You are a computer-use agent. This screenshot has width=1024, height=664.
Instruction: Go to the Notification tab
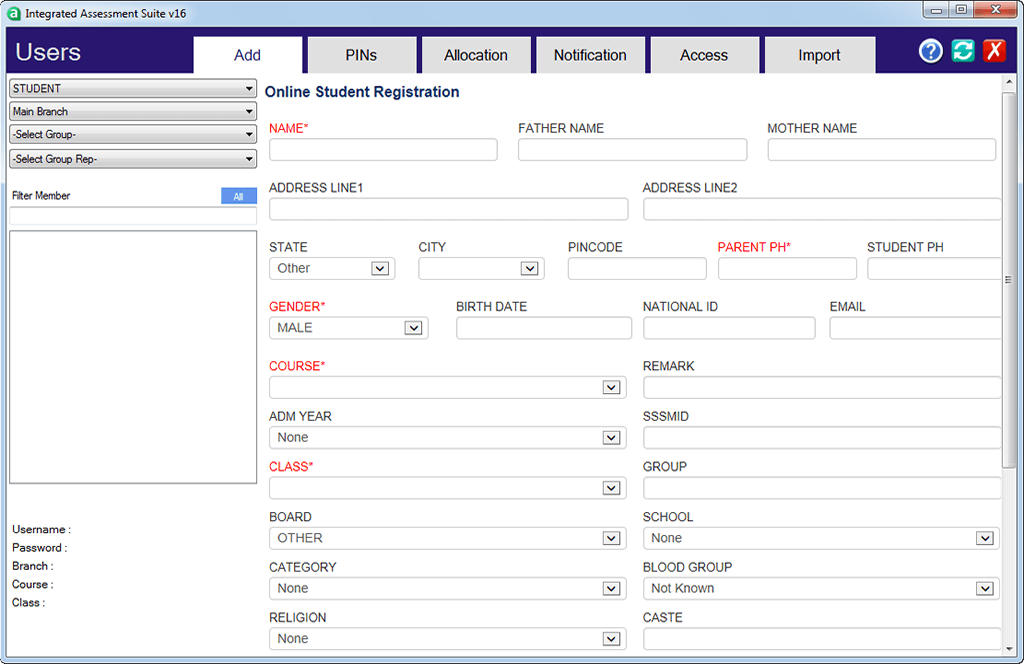tap(590, 56)
